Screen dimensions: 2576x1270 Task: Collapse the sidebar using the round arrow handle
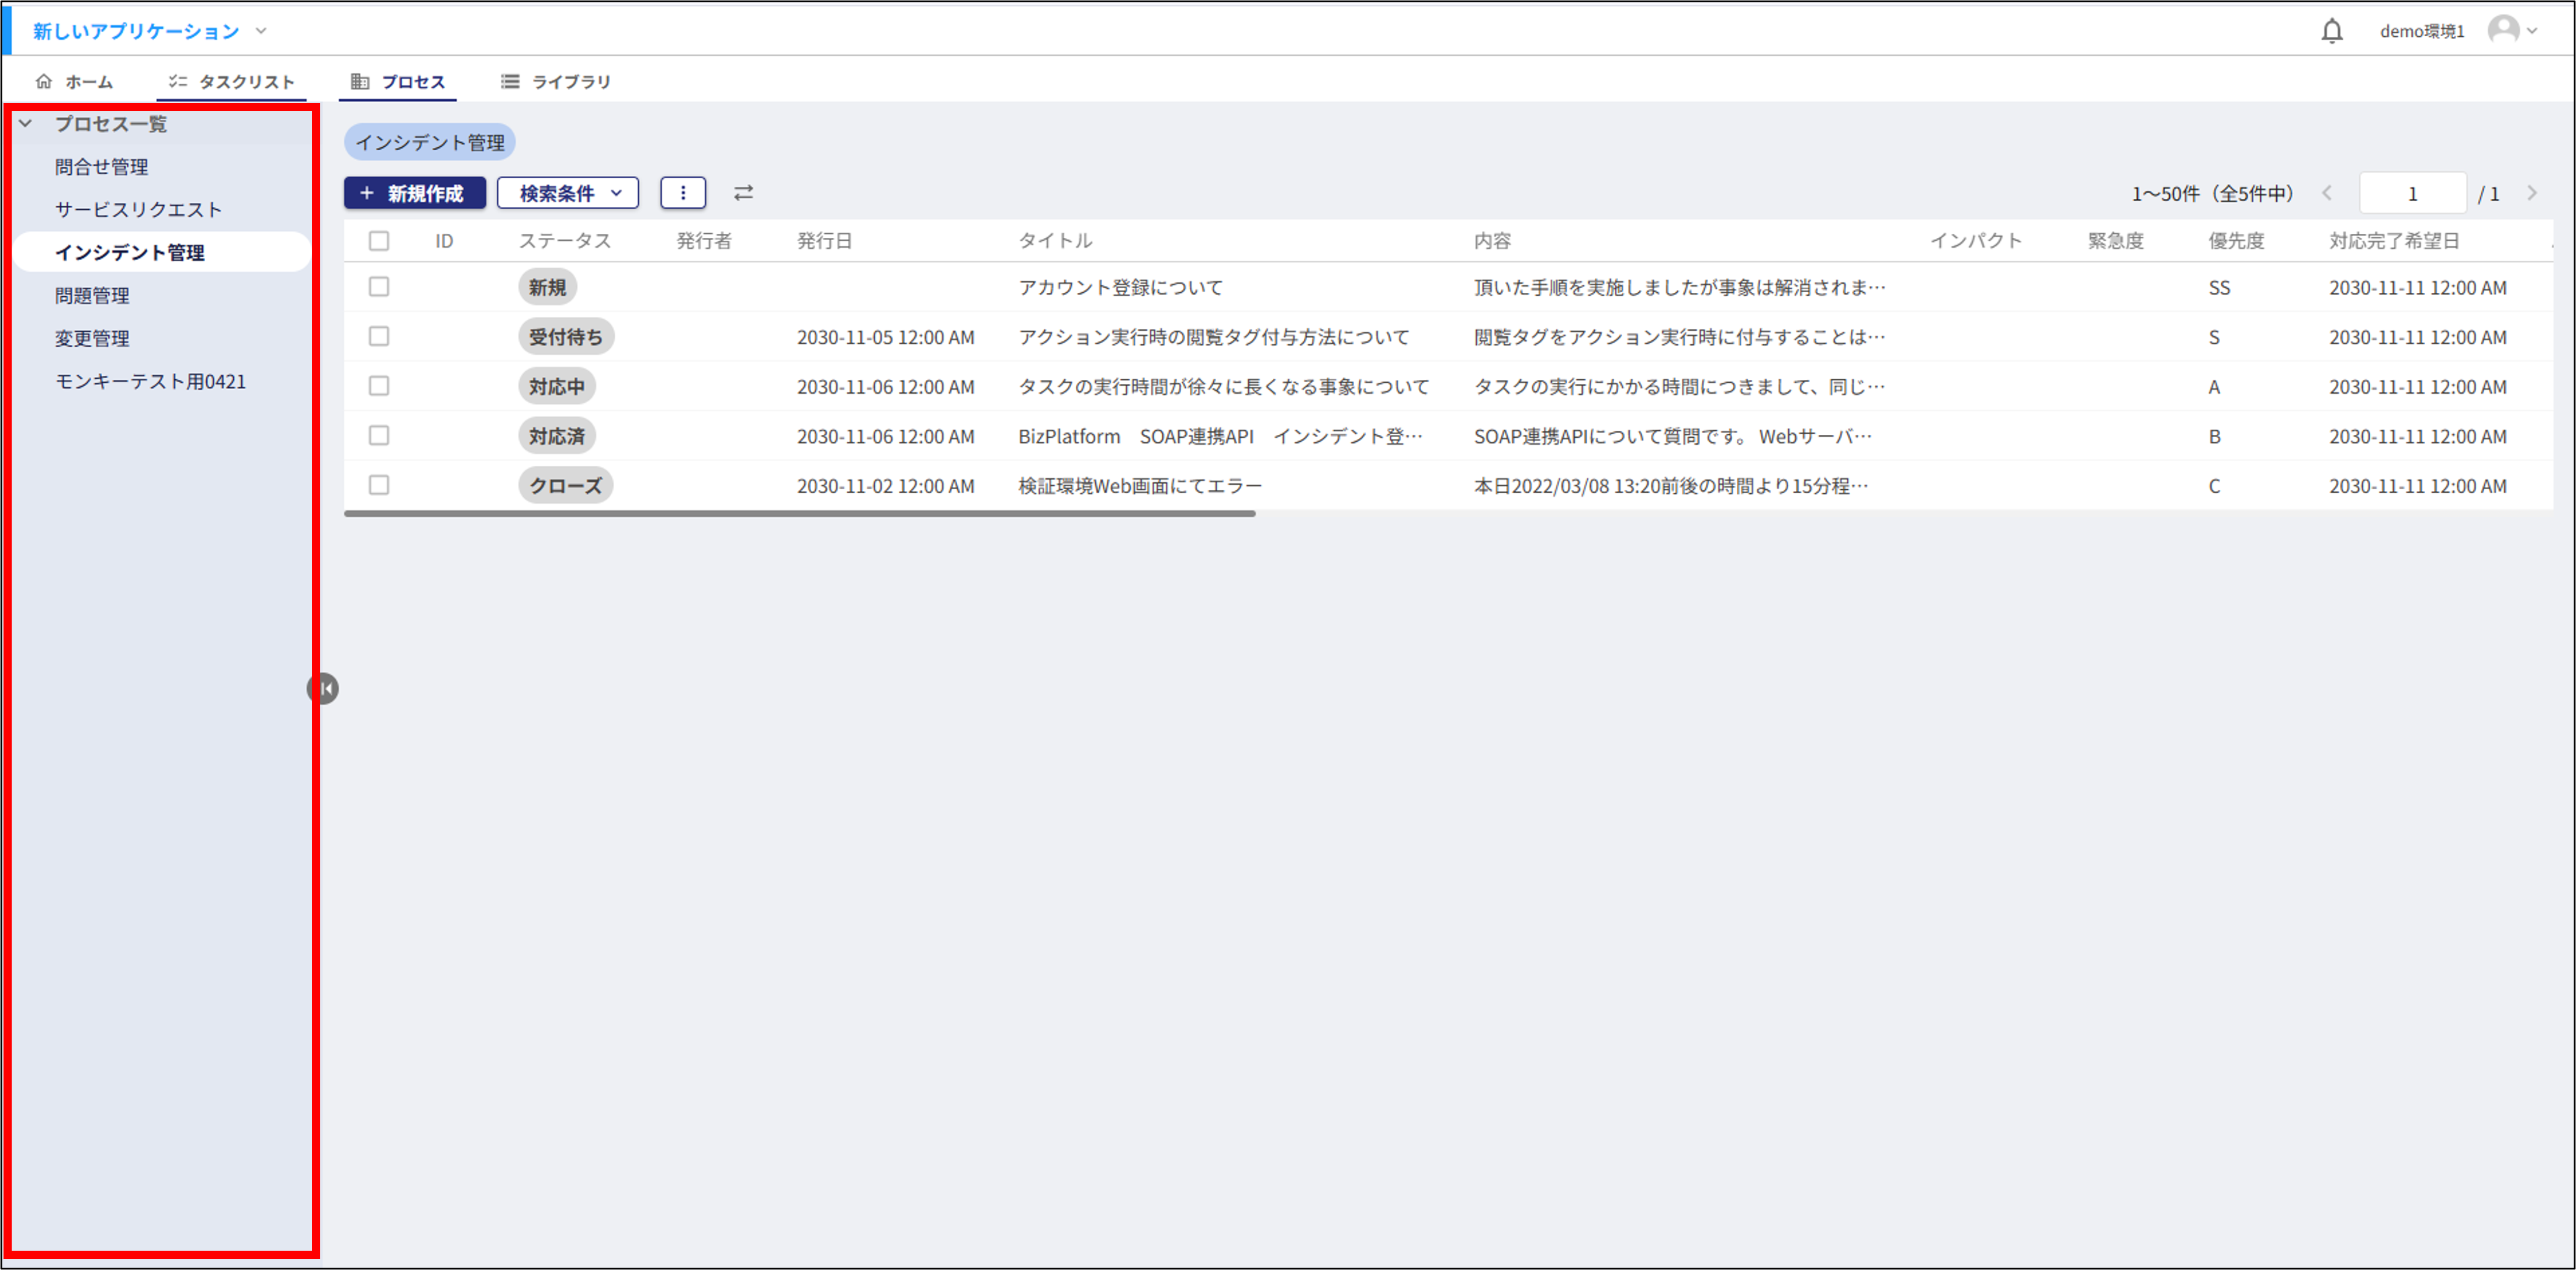[323, 688]
